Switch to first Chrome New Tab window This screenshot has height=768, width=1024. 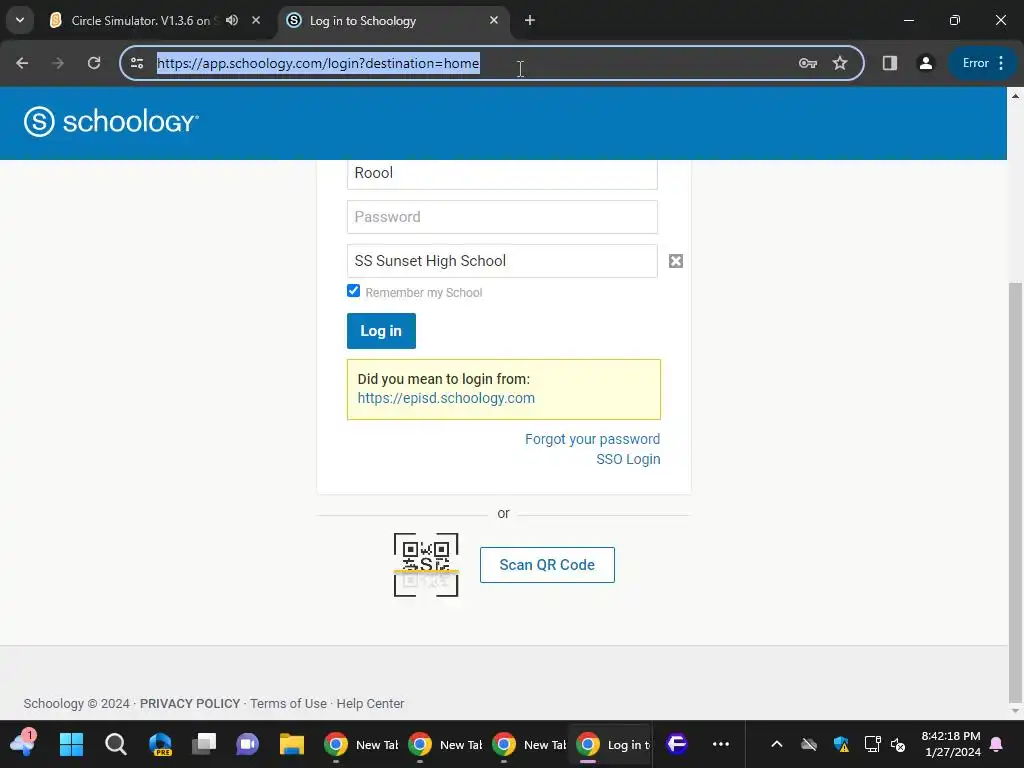(360, 744)
